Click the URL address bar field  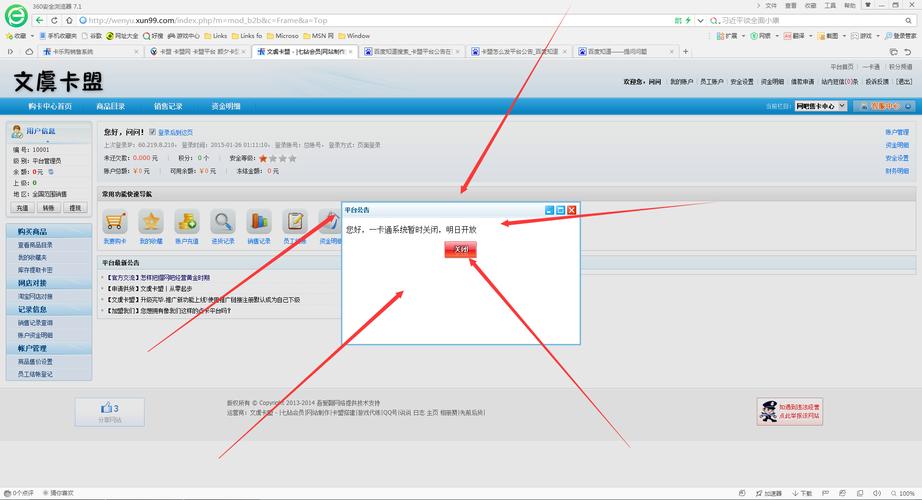[376, 21]
